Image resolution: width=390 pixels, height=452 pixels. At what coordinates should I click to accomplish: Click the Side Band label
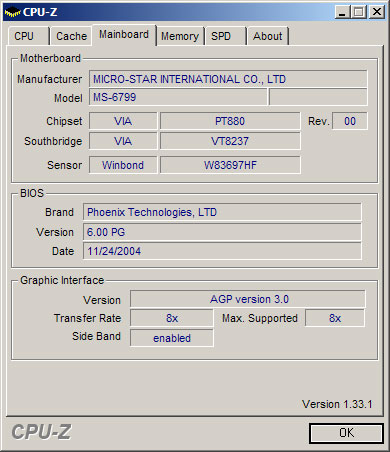pyautogui.click(x=96, y=336)
